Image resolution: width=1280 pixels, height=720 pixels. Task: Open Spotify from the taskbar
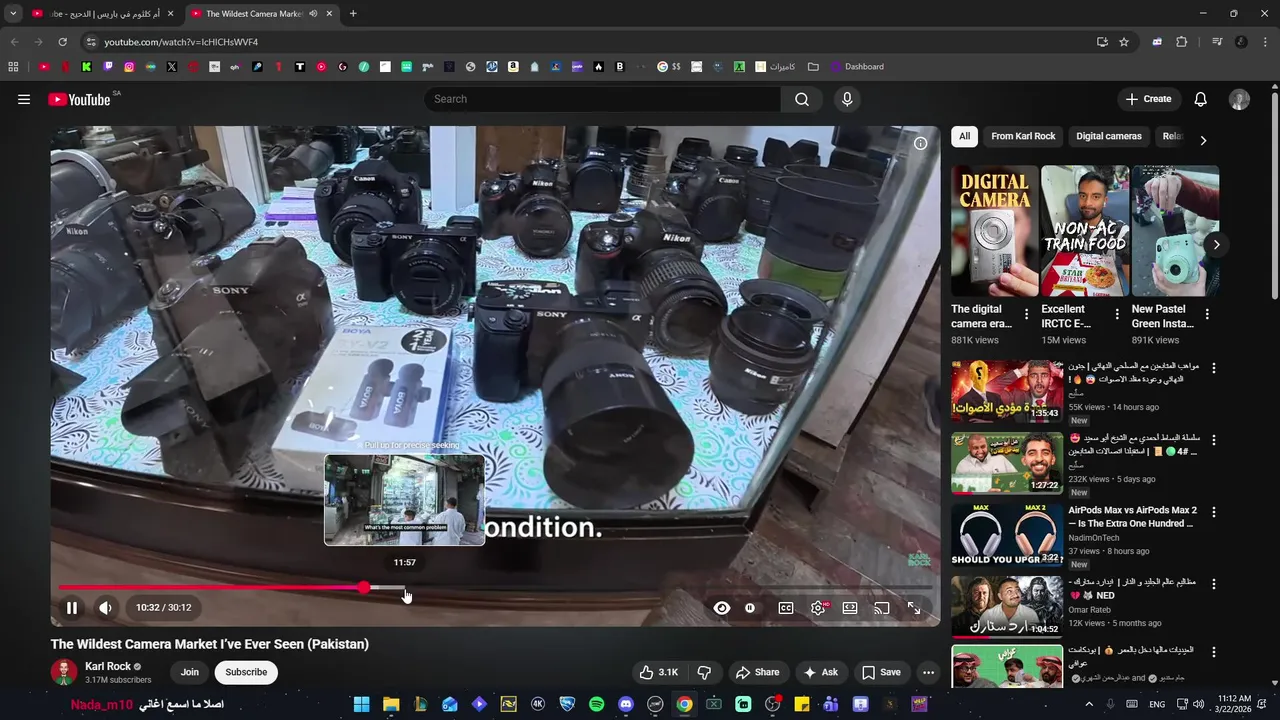597,704
